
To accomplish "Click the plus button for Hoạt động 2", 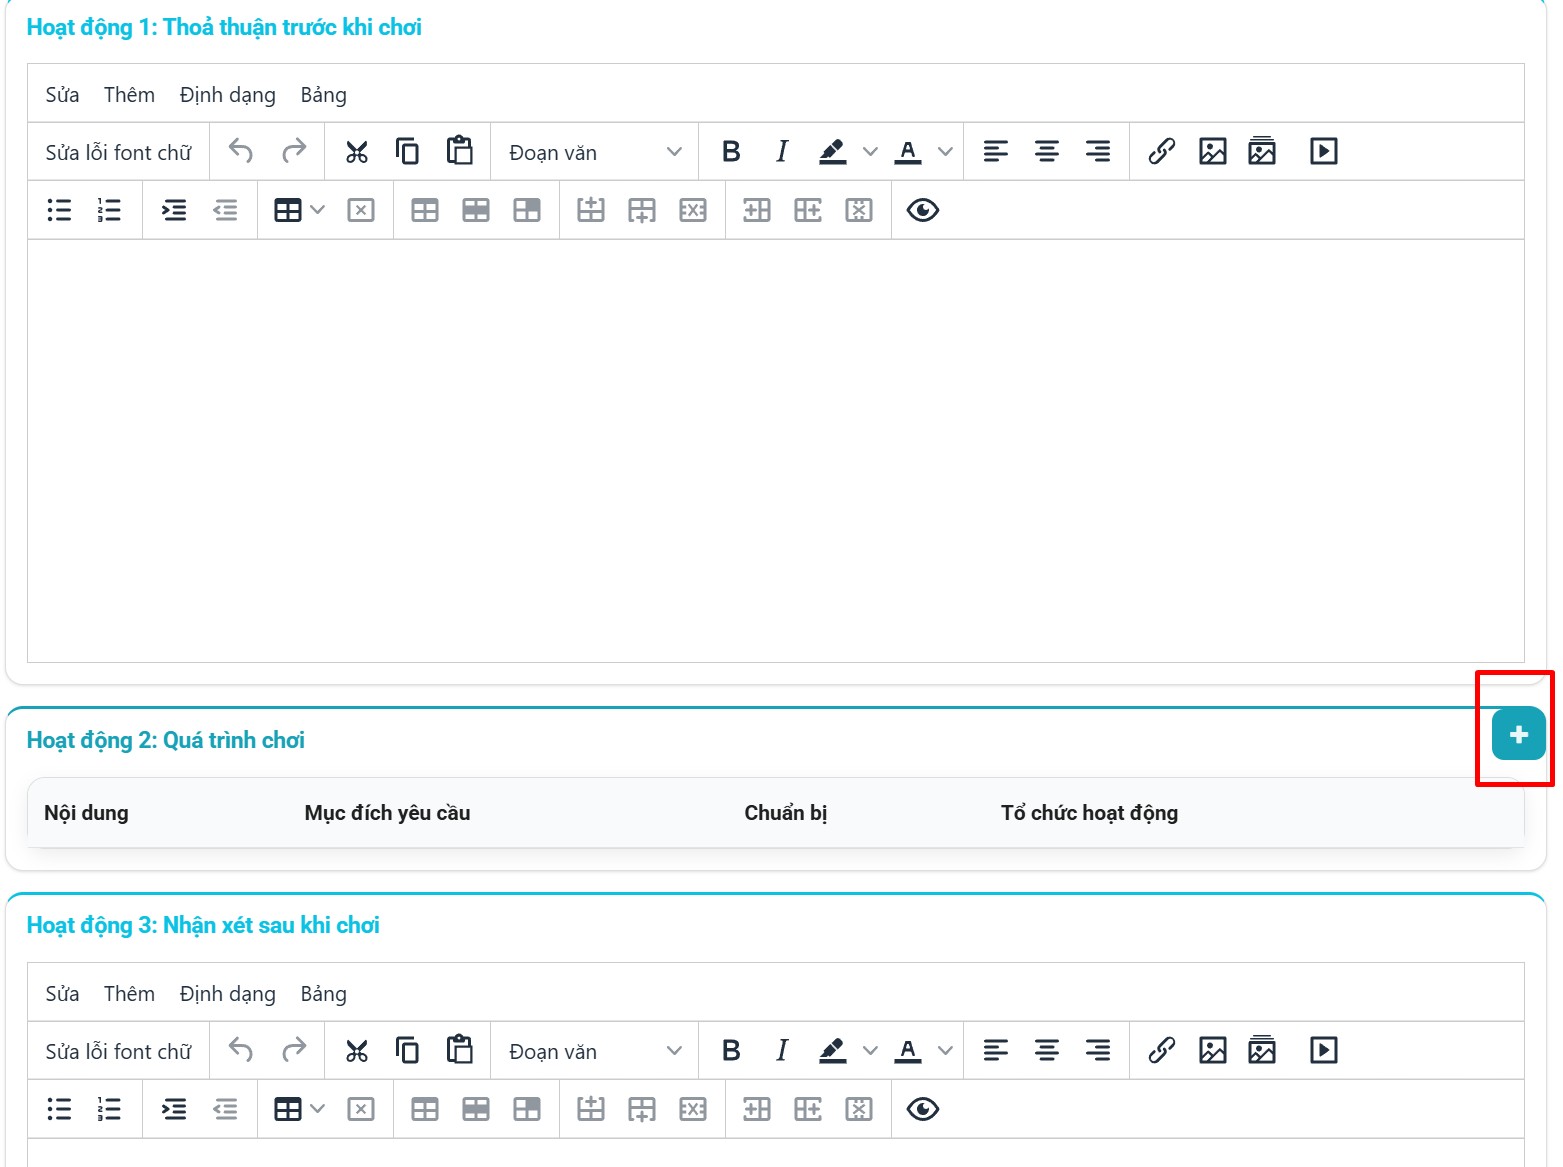I will 1518,735.
